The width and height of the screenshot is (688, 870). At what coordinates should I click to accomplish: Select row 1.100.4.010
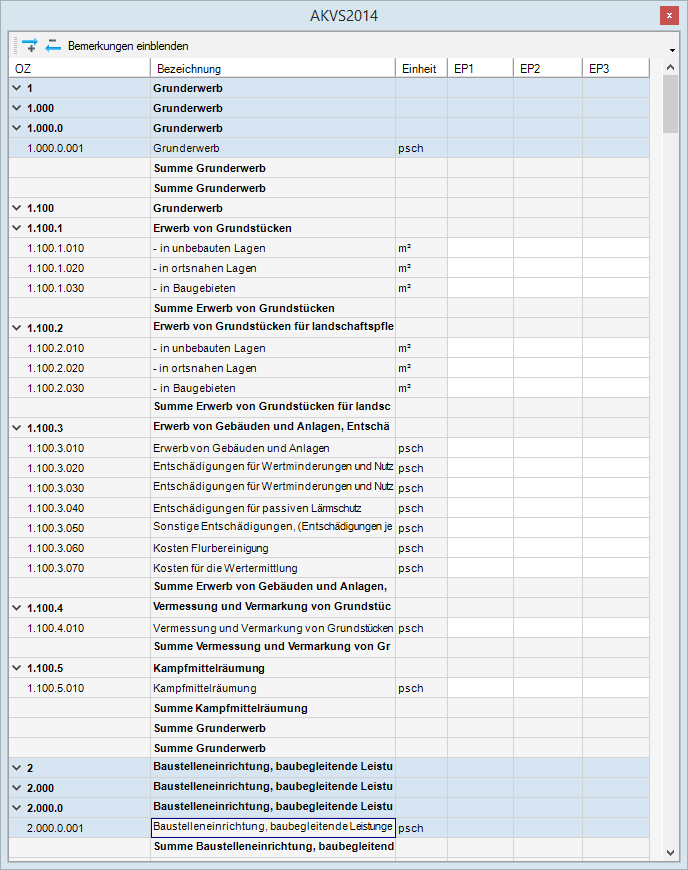click(x=329, y=628)
